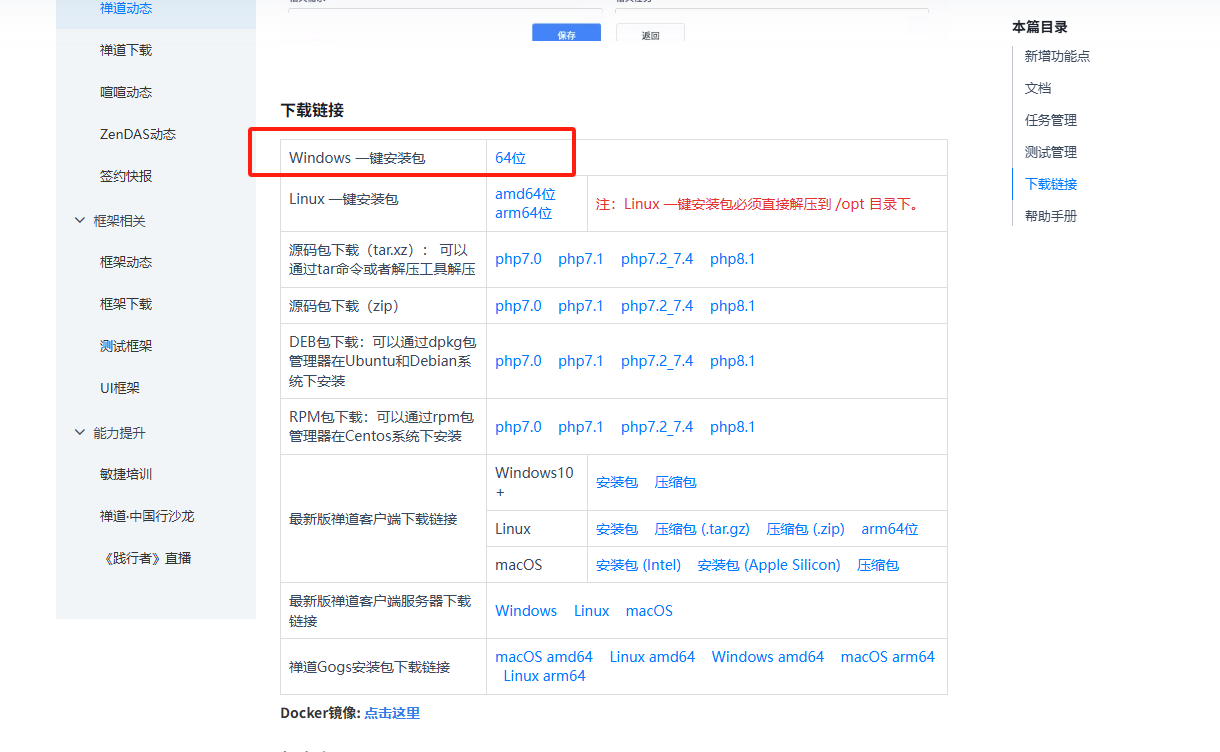Download Gogs package Linux arm64

coord(544,676)
